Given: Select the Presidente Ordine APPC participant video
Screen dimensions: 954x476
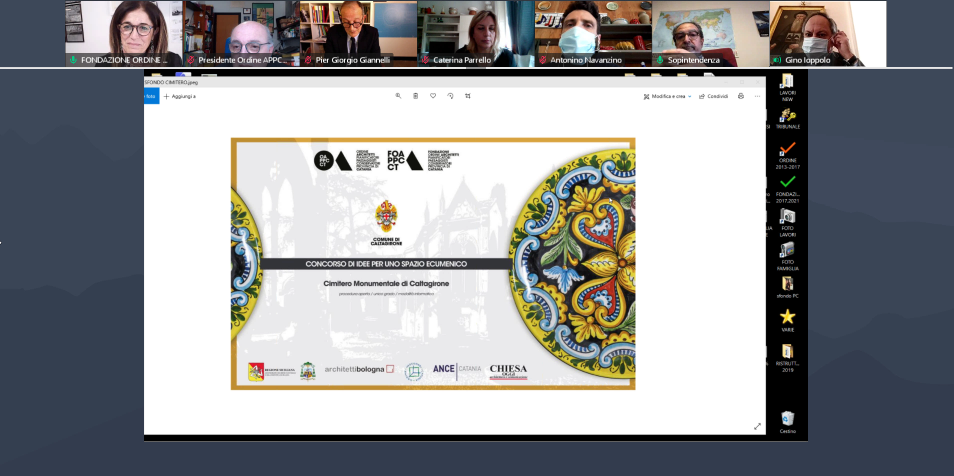Looking at the screenshot, I should 241,33.
